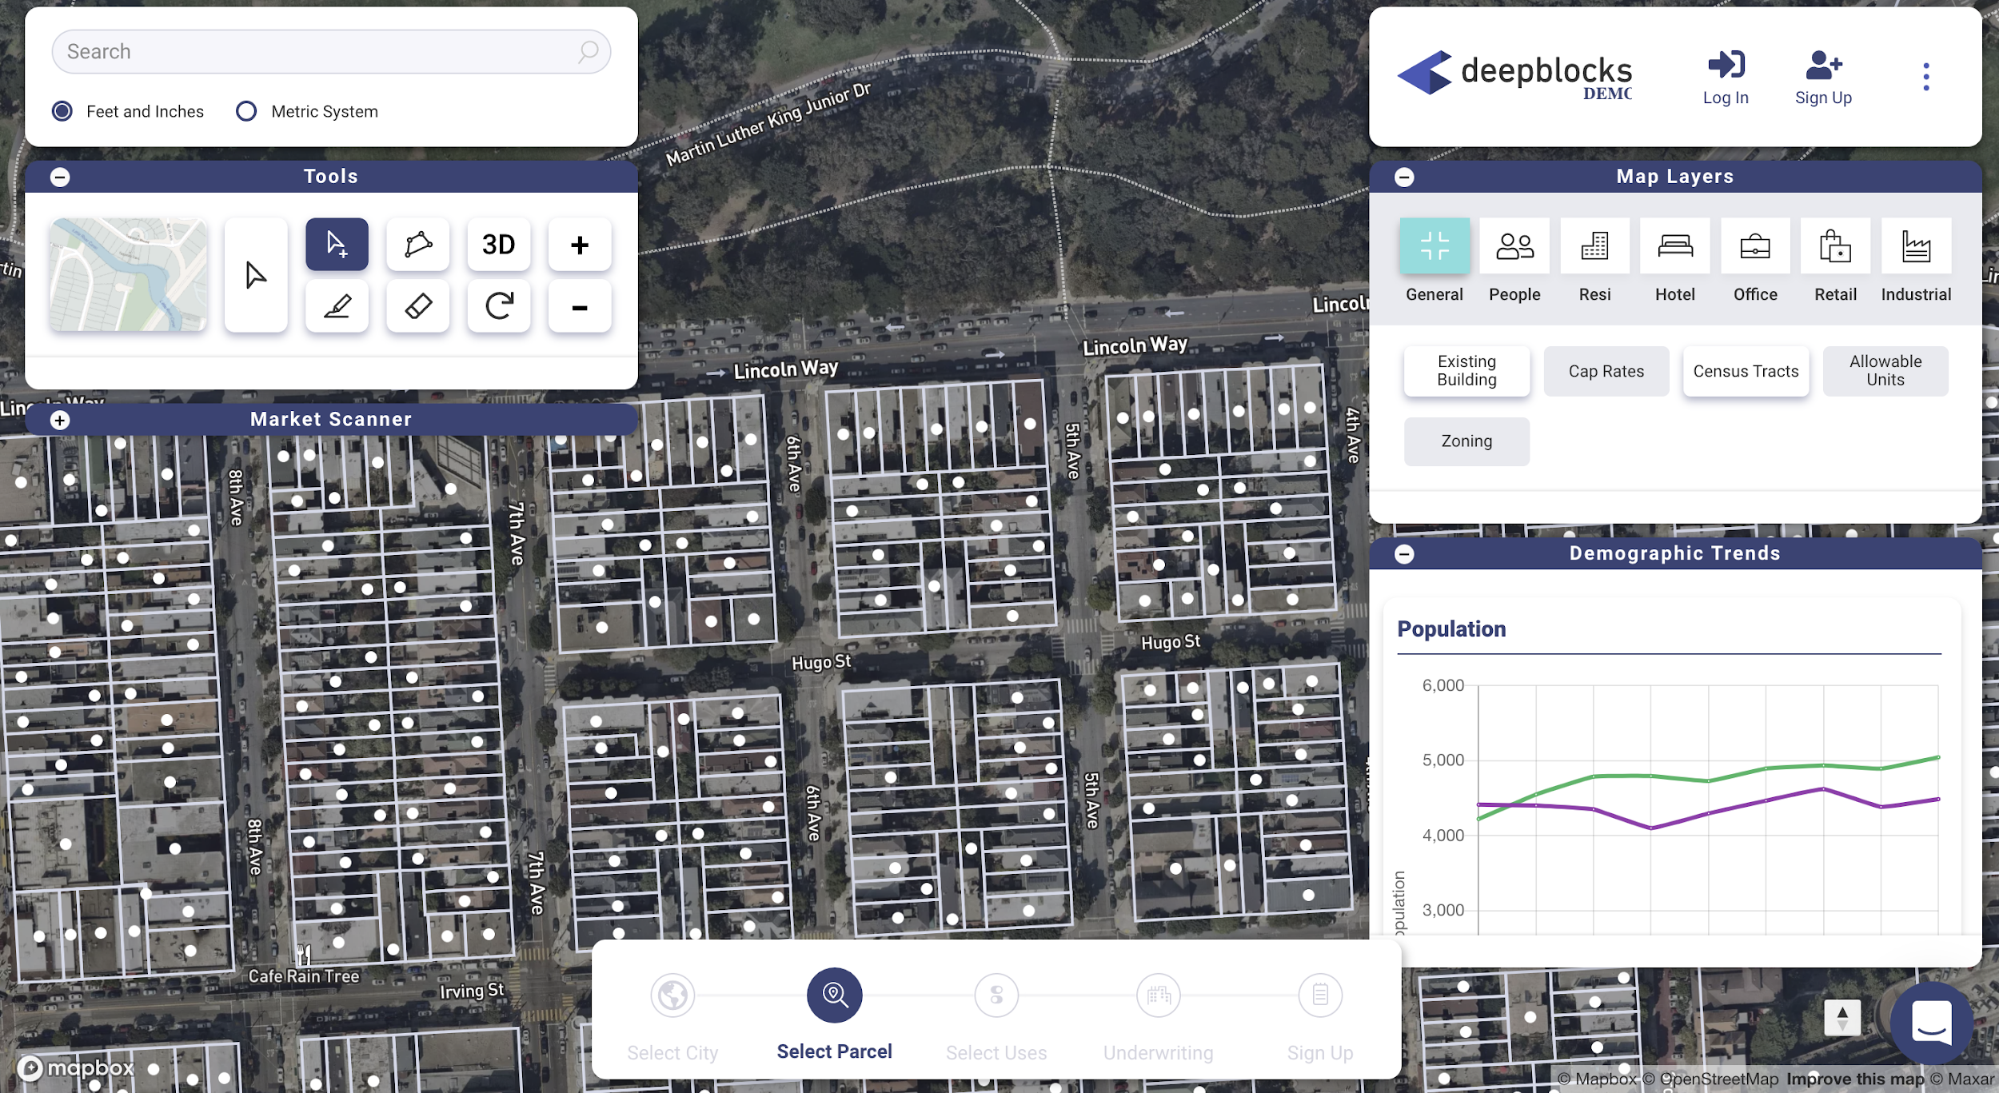Zoom in with the plus button

coord(579,245)
